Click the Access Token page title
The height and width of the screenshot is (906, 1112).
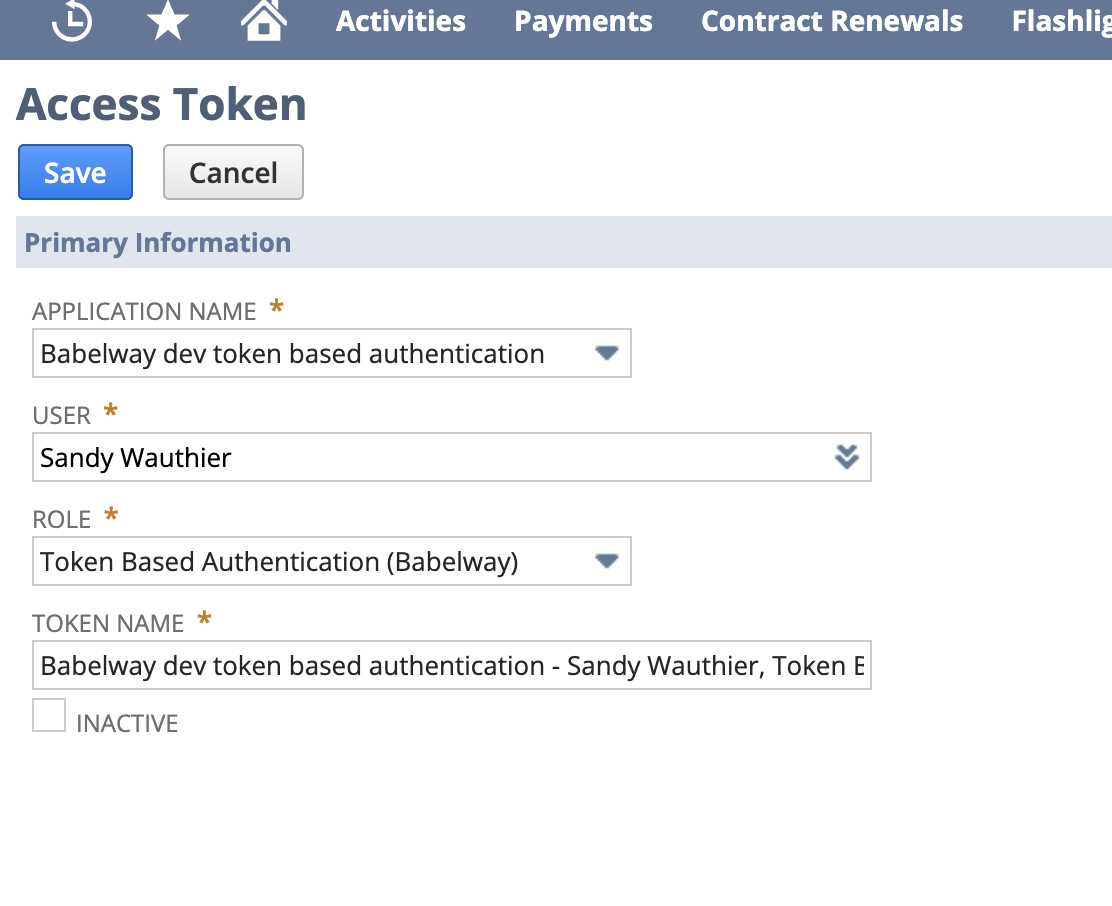click(162, 104)
